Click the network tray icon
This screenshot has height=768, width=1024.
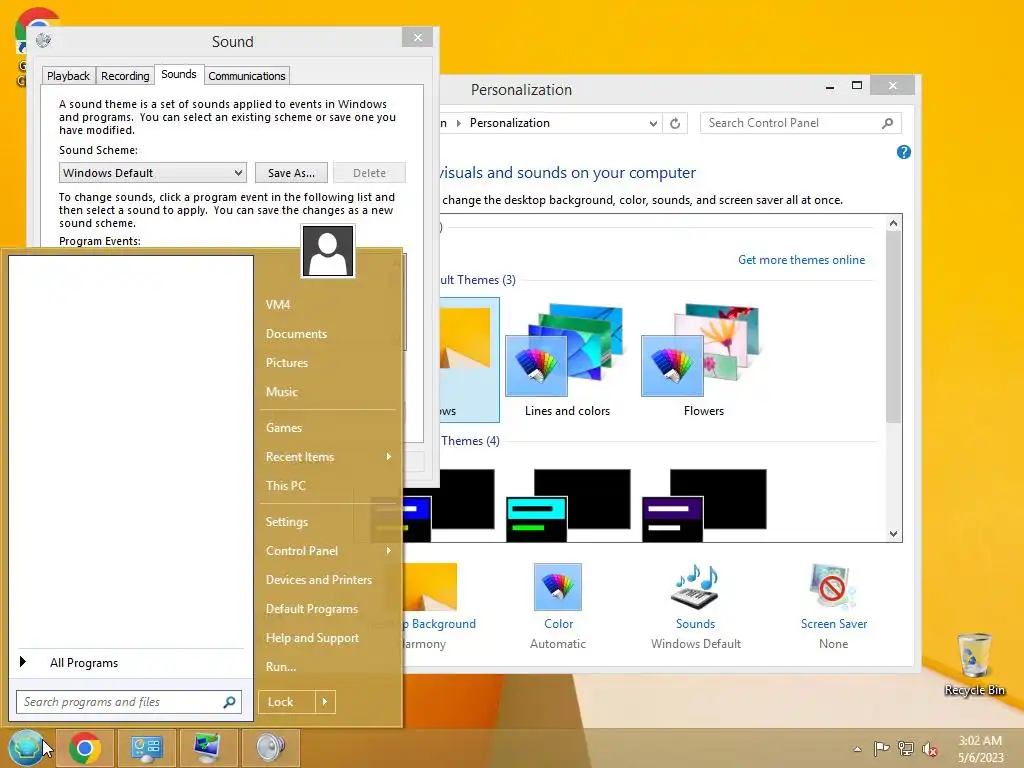(905, 748)
